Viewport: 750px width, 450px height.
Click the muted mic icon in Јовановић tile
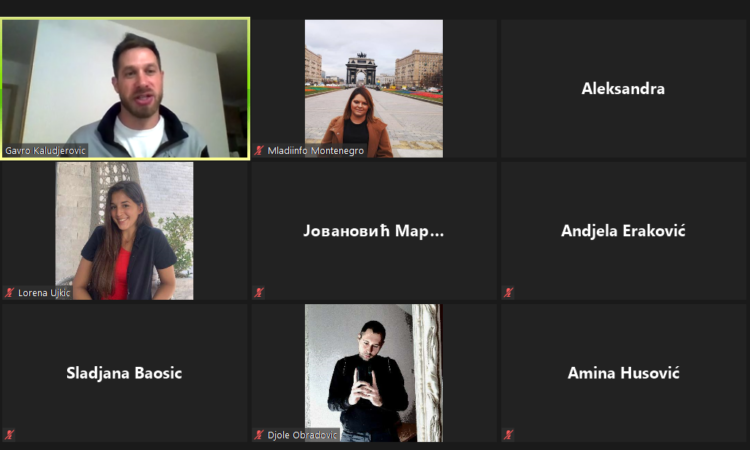[259, 292]
